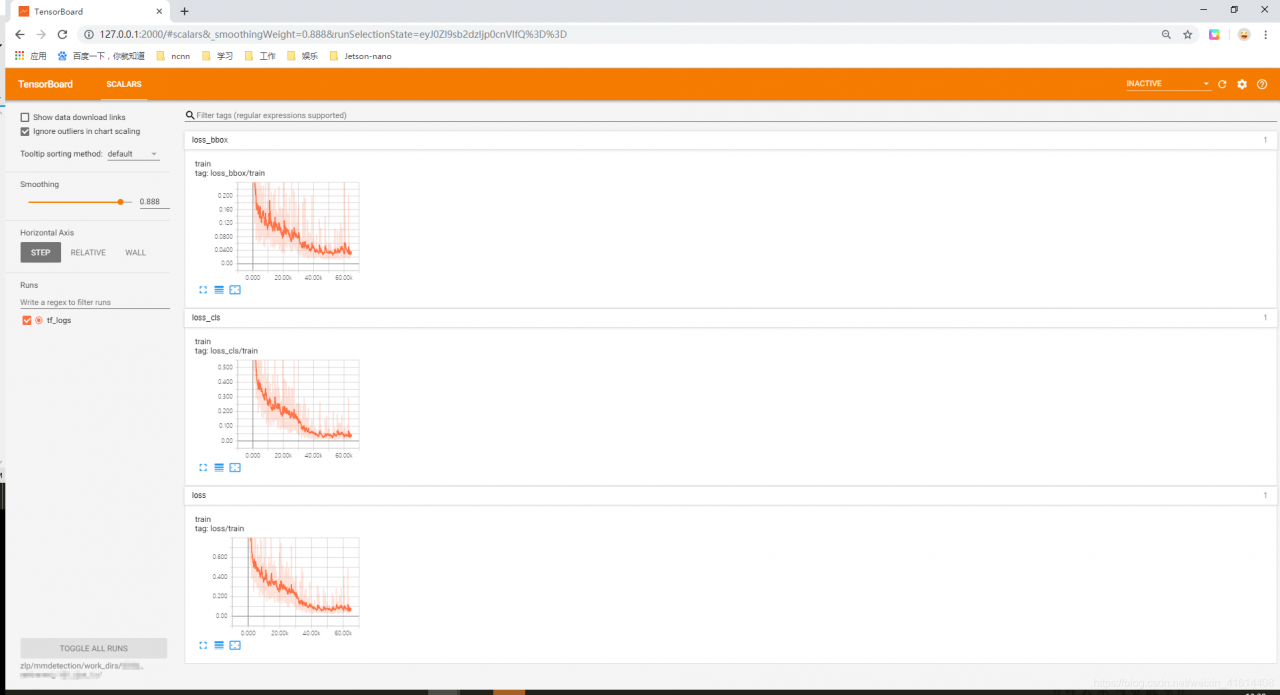This screenshot has width=1280, height=695.
Task: Open the ncnn bookmark folder
Action: click(173, 56)
